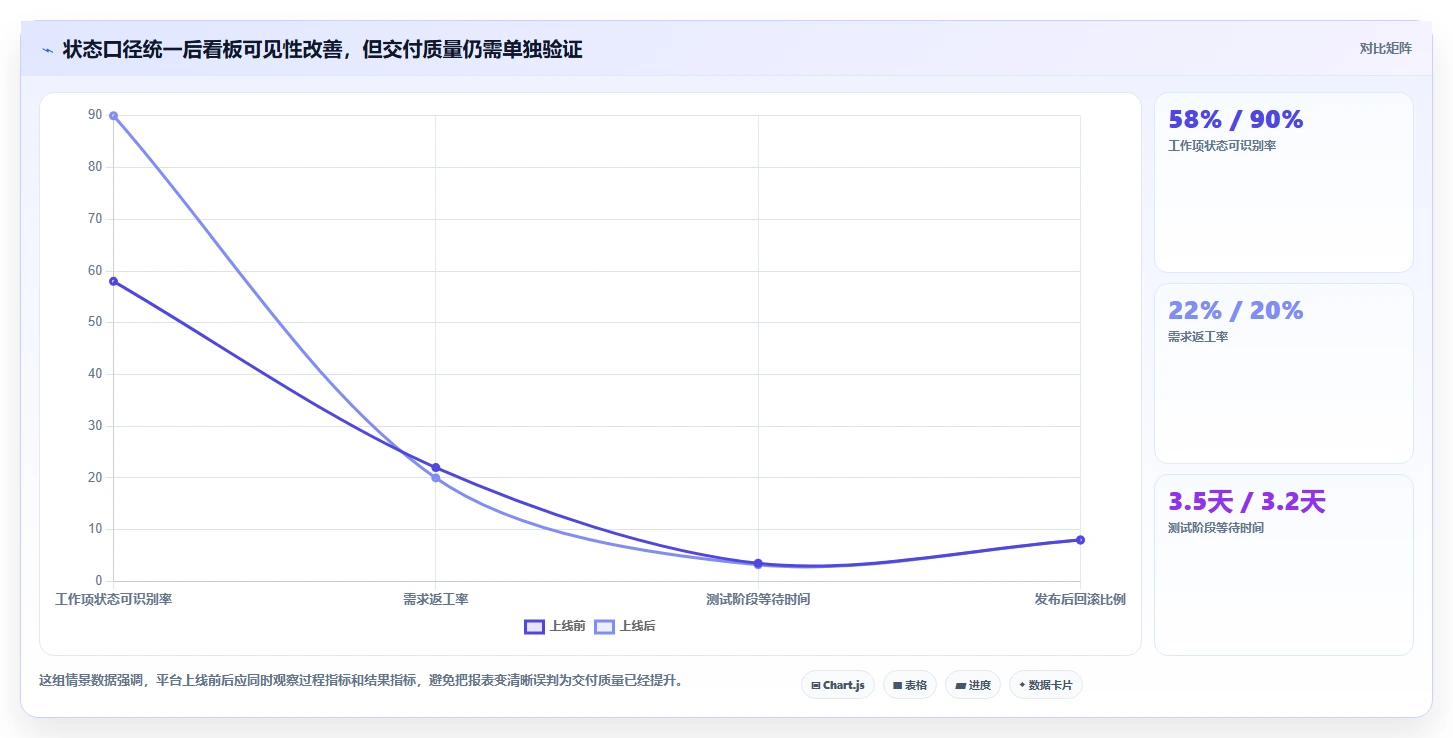Click the 对比矩阵 label at top right

(1385, 48)
